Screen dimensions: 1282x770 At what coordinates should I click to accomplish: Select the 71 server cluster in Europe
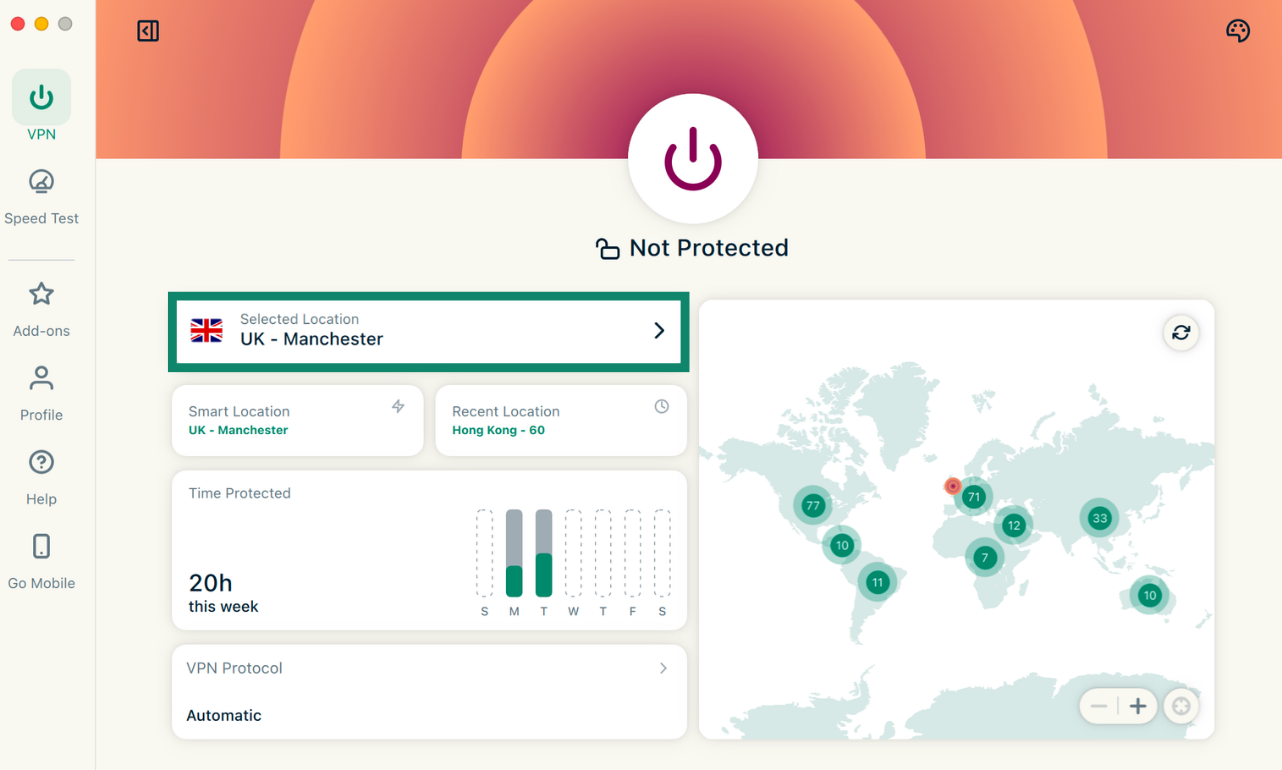(974, 496)
